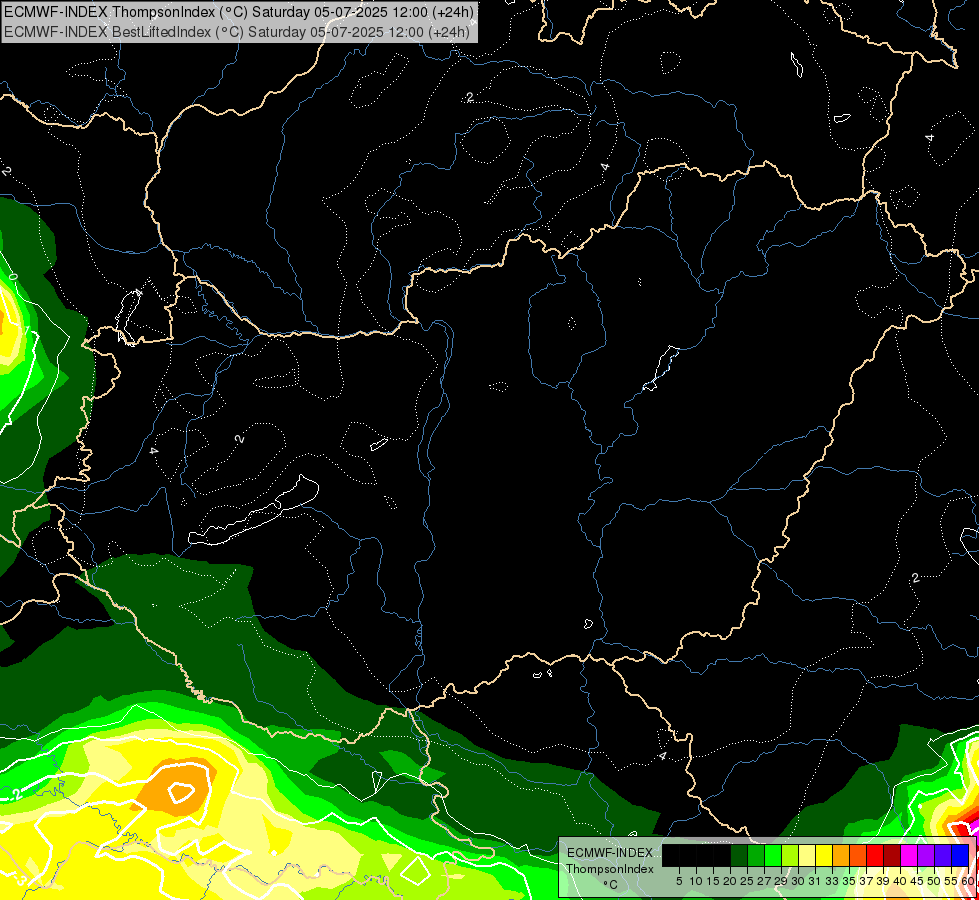Click the ThompsonIndex label in the legend
The height and width of the screenshot is (900, 979).
point(610,869)
